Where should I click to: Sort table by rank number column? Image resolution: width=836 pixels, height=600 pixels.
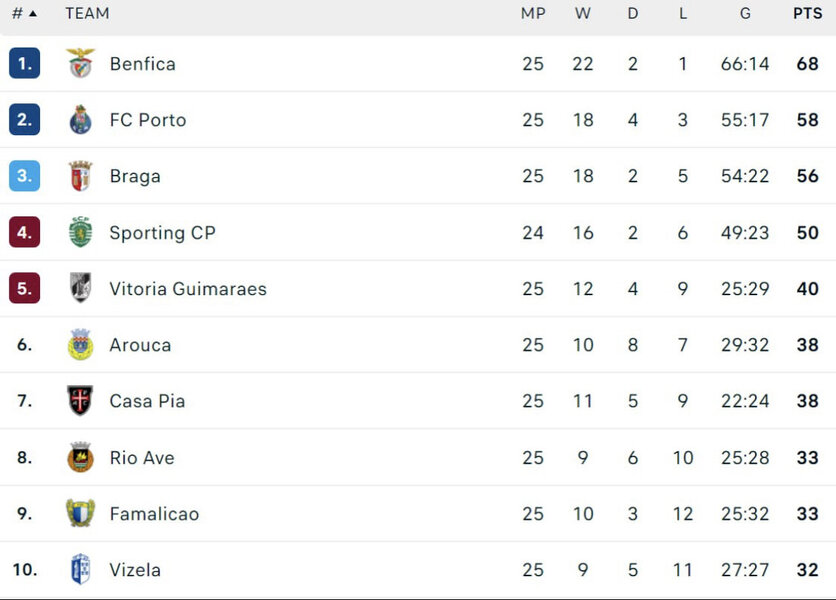[x=24, y=14]
